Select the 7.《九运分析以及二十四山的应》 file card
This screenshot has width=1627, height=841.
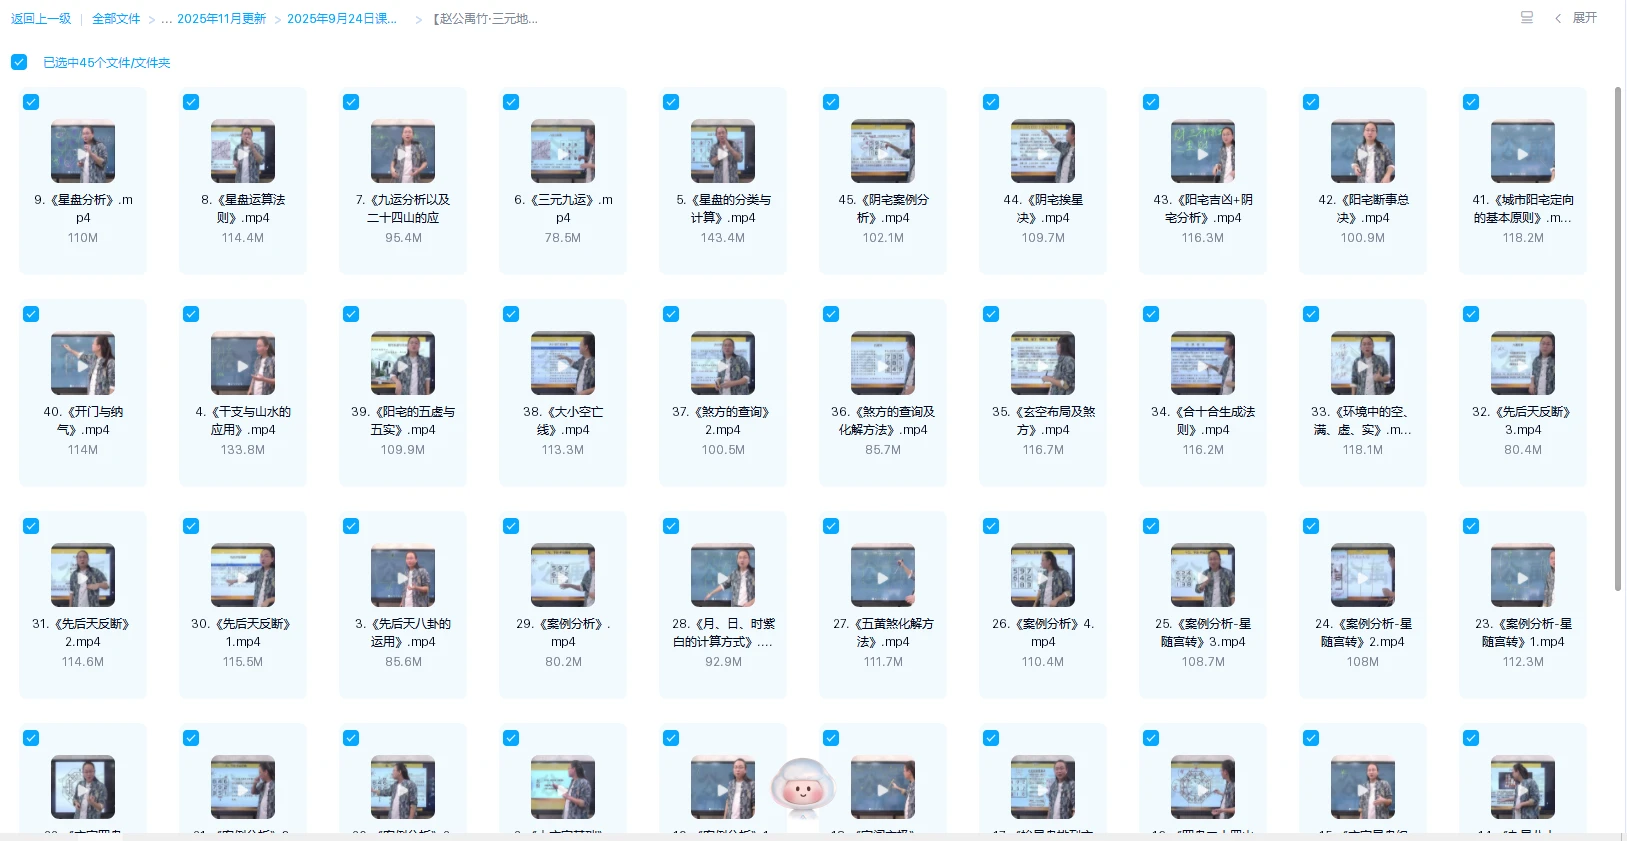403,180
